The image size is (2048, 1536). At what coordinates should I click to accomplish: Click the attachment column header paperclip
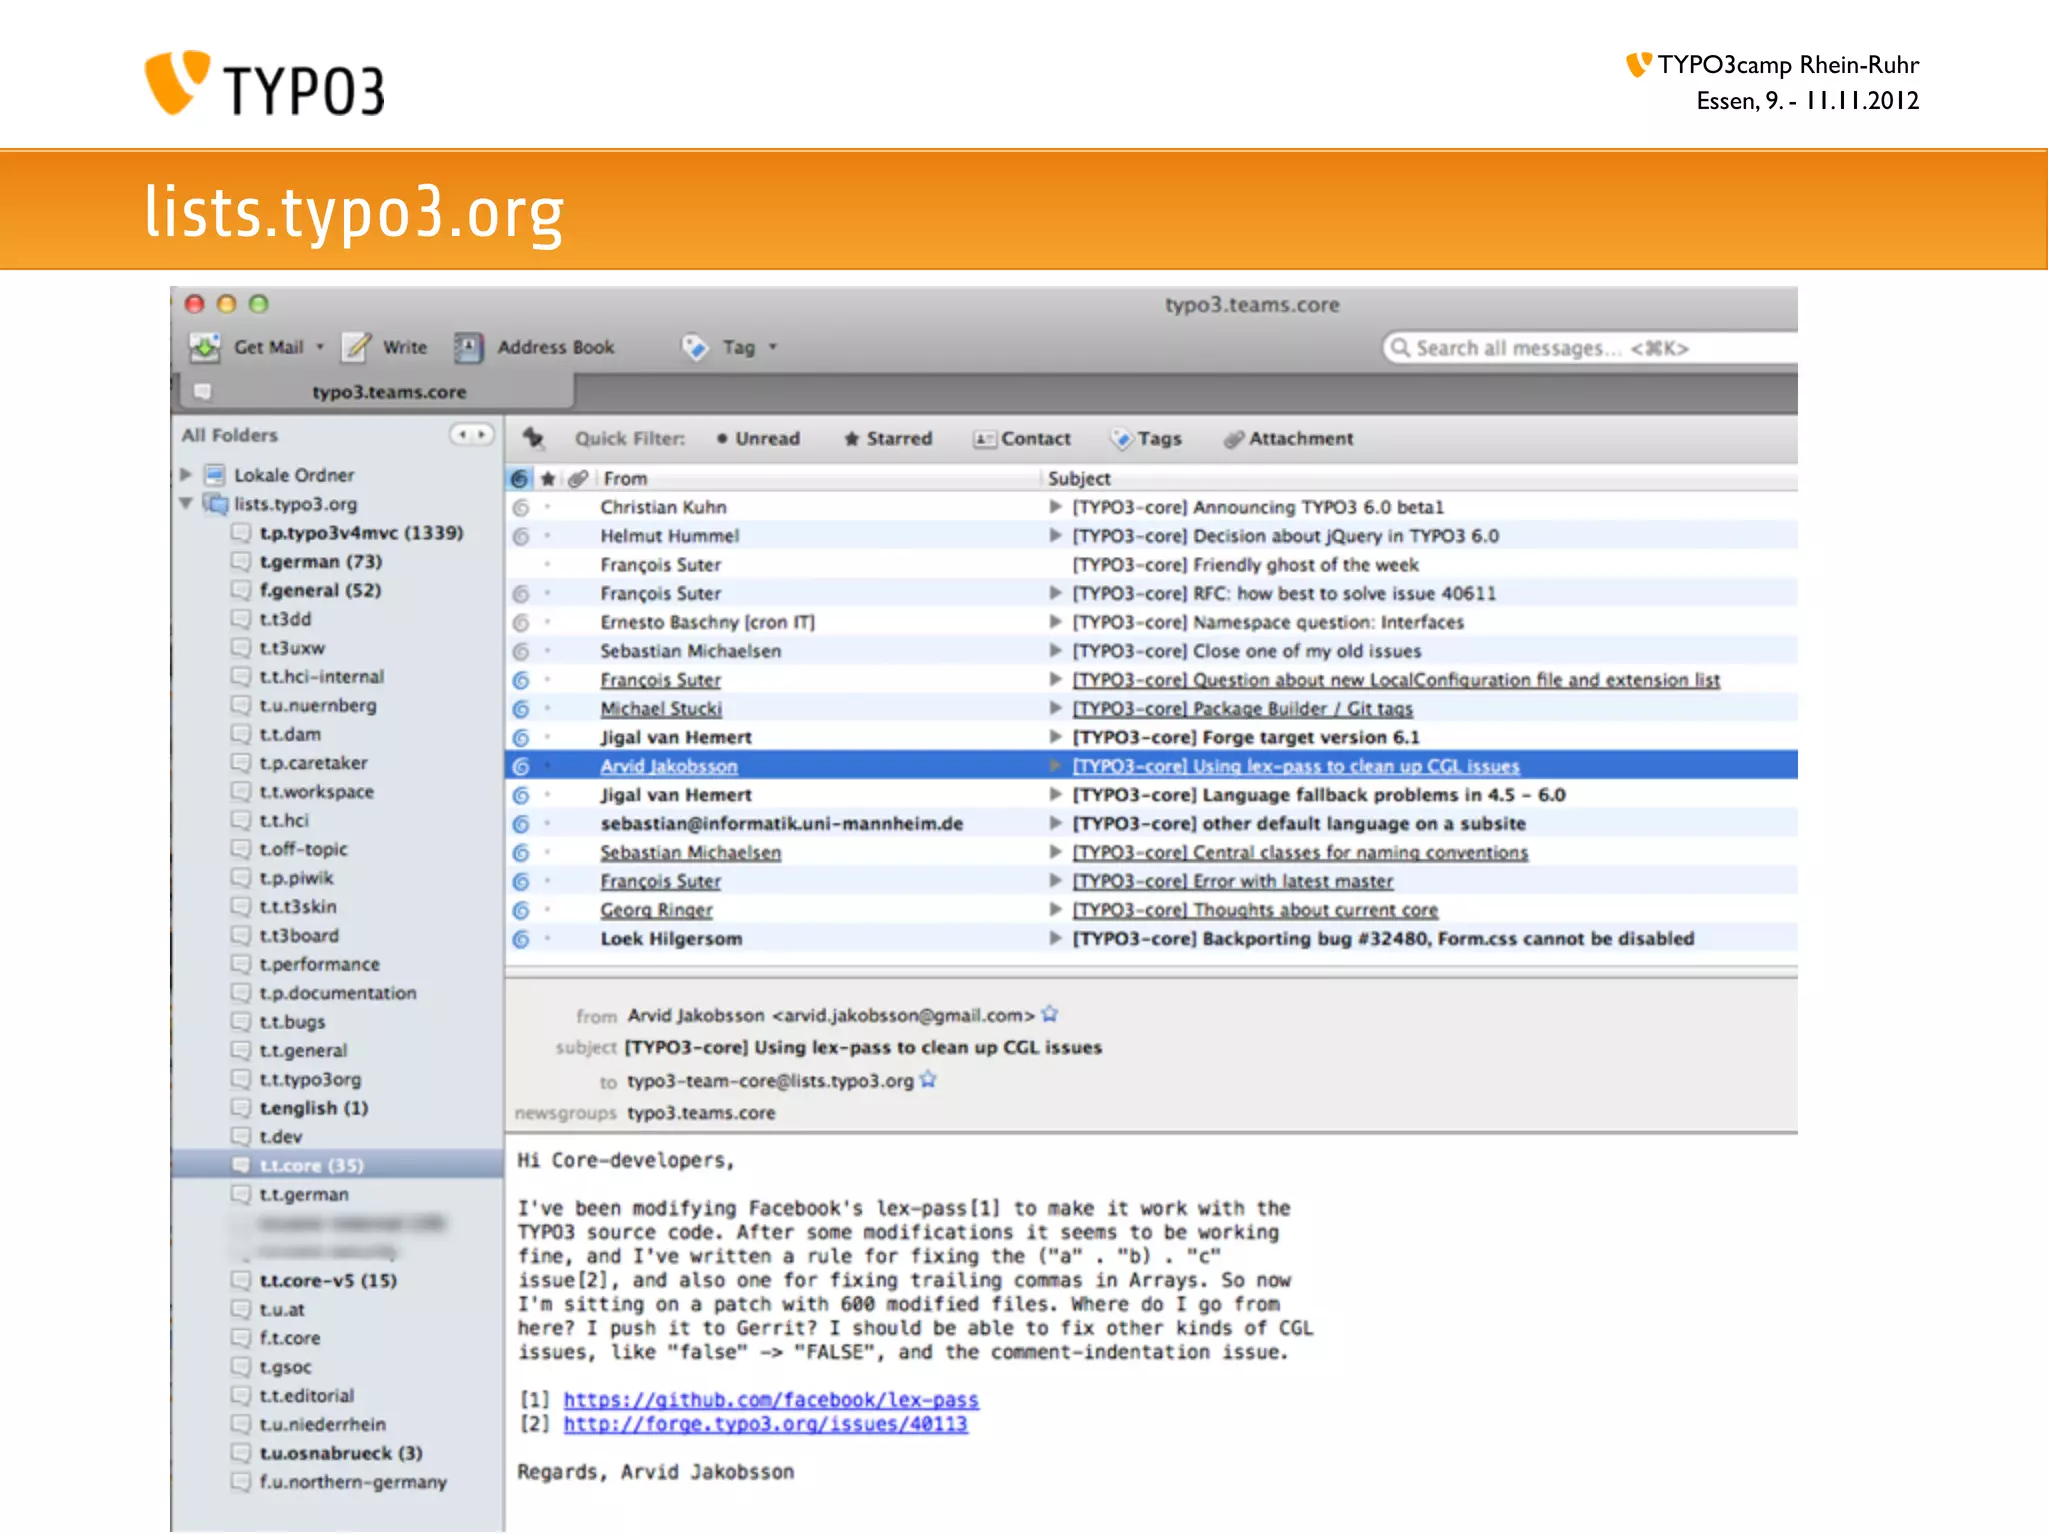pyautogui.click(x=577, y=478)
